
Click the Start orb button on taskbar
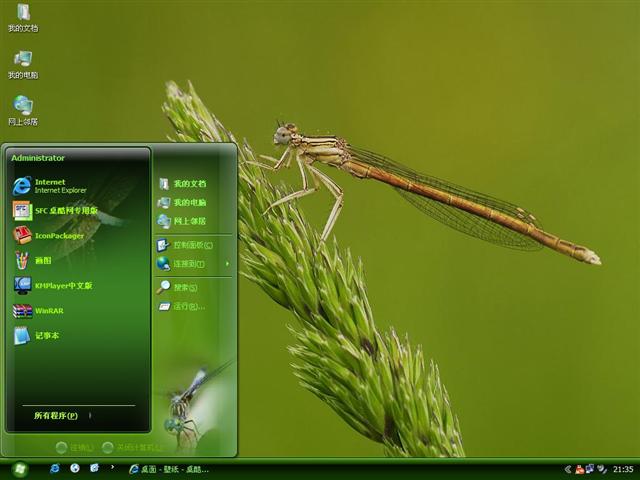pyautogui.click(x=19, y=469)
